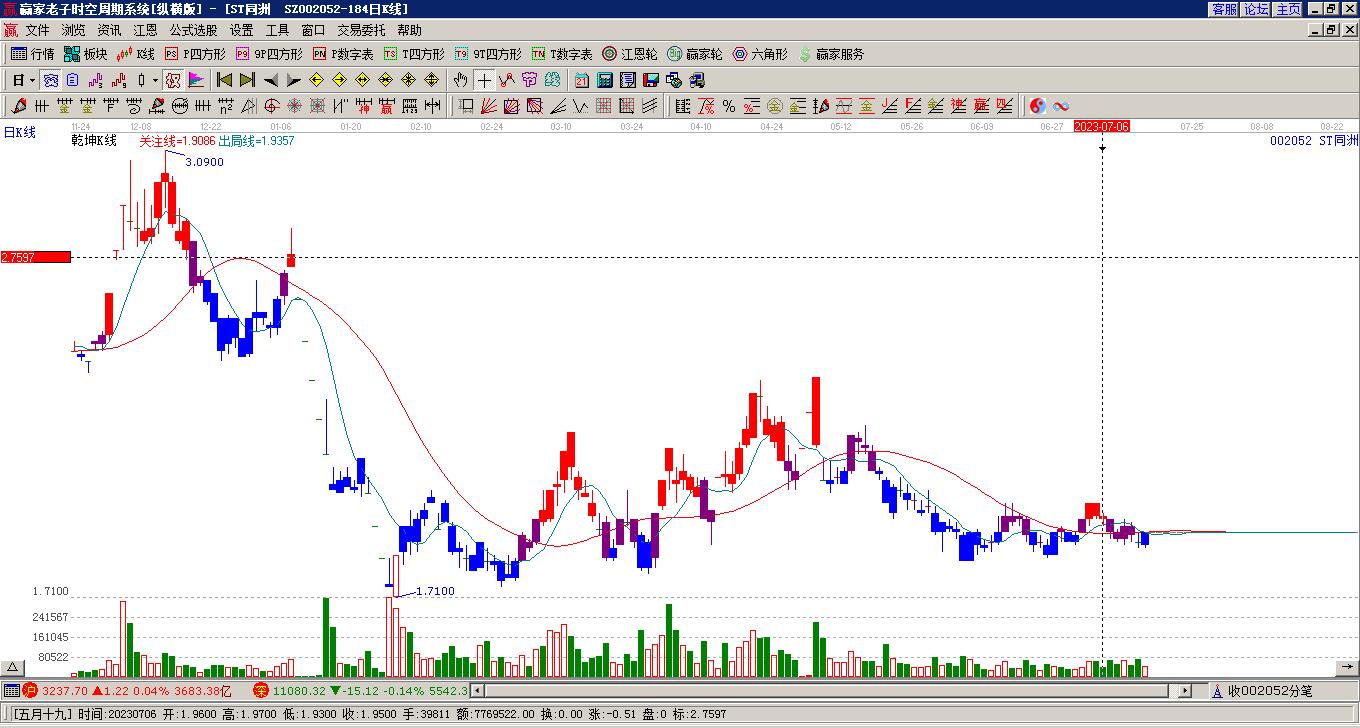Open the T数字表 tool

pos(562,54)
